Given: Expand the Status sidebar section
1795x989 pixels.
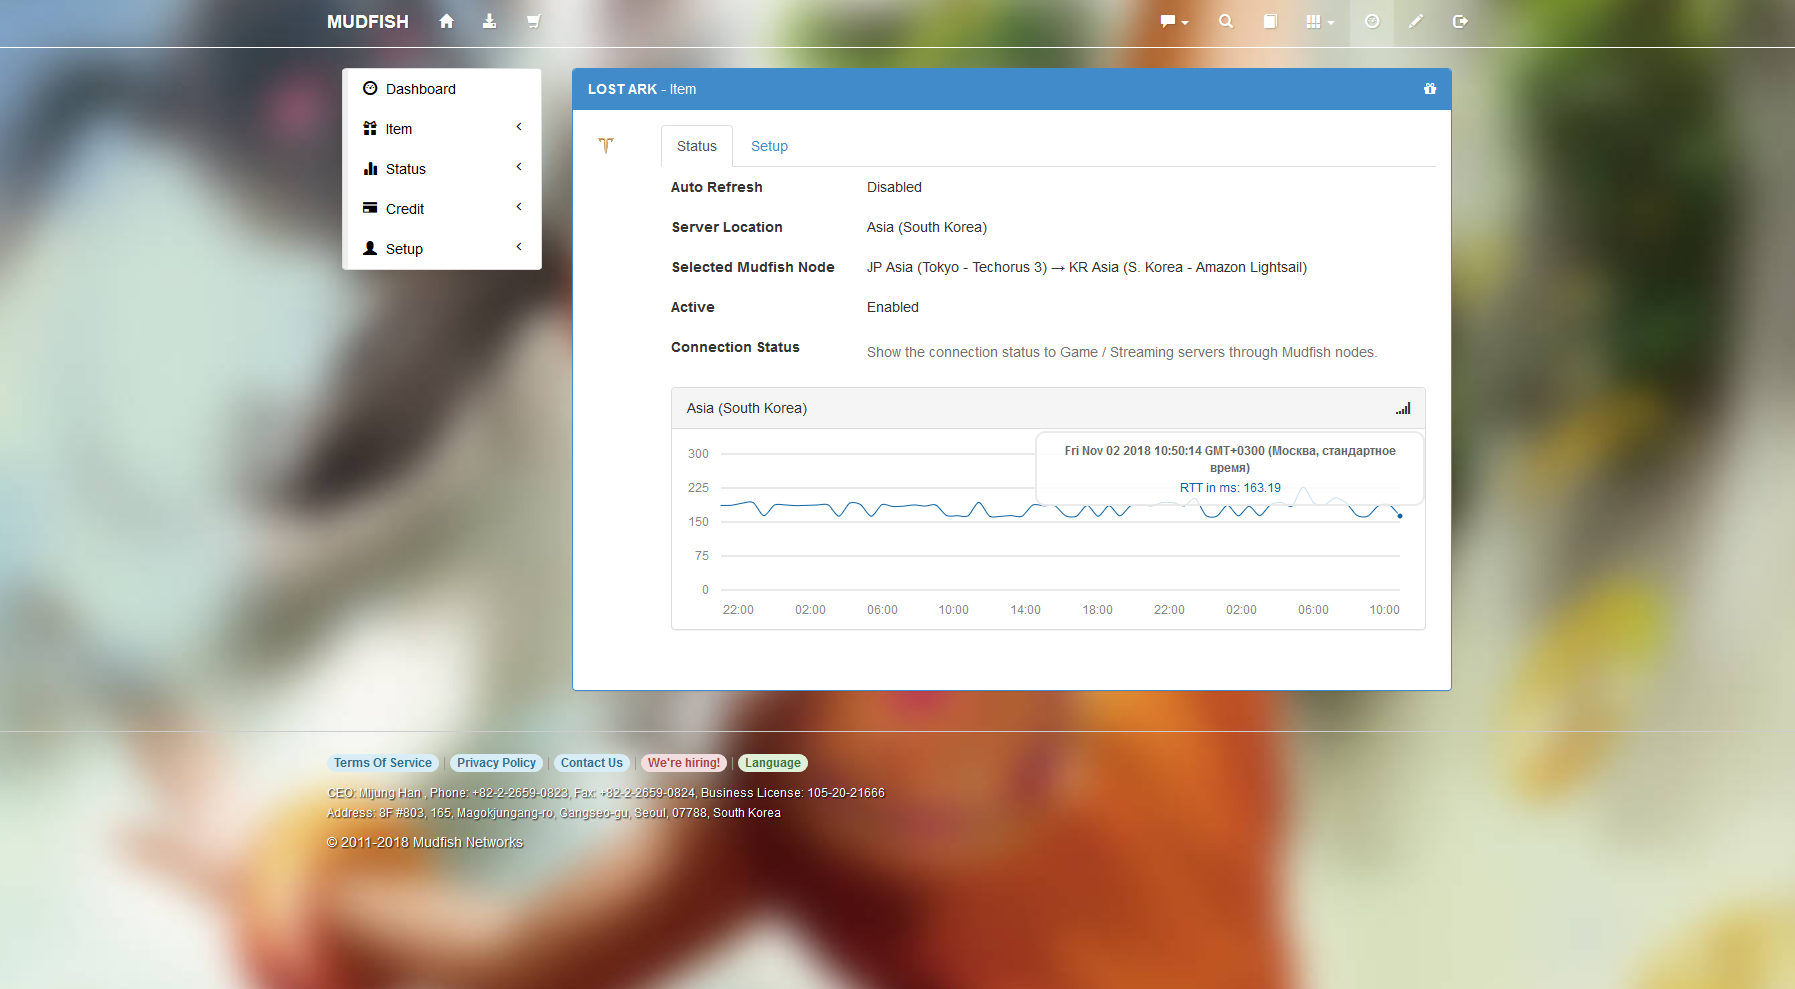Looking at the screenshot, I should [x=441, y=169].
